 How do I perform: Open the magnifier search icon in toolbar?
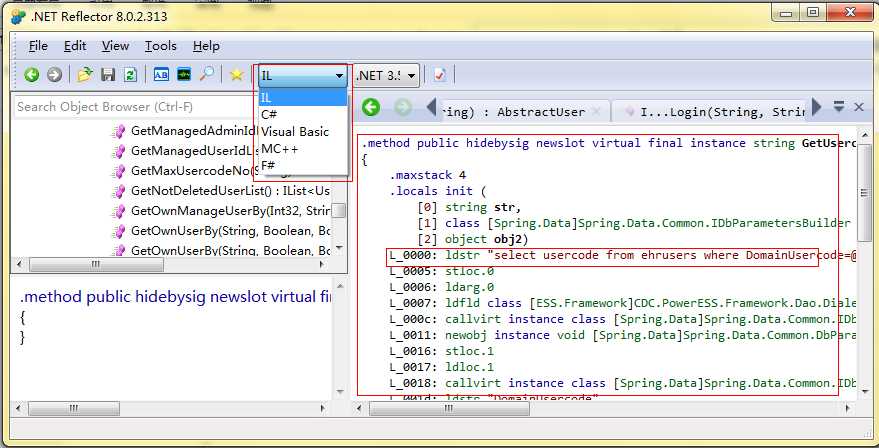[x=207, y=75]
